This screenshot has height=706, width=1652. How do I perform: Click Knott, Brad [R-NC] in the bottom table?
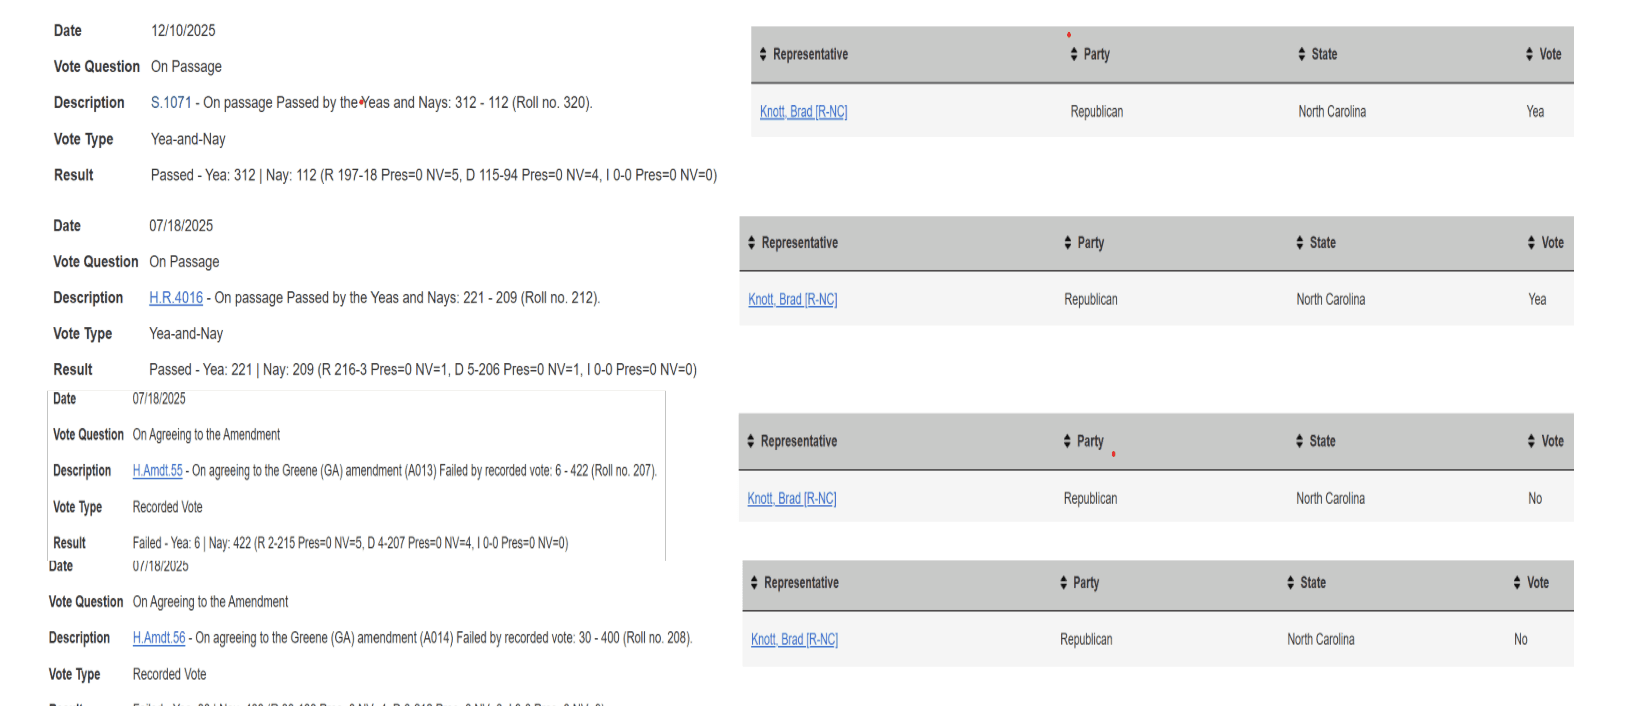(794, 639)
